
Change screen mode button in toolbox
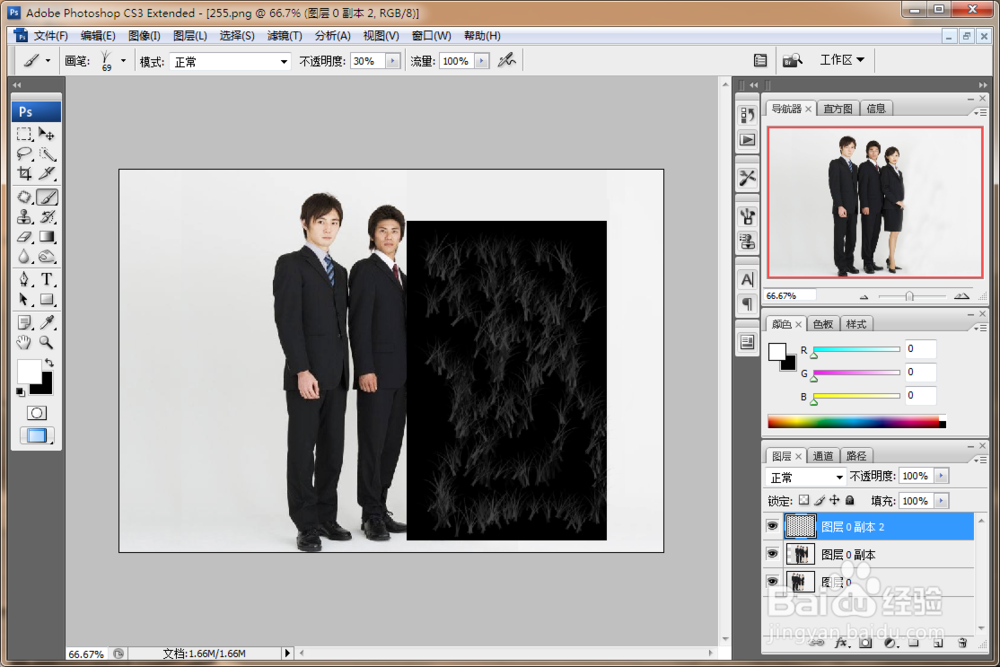coord(36,436)
